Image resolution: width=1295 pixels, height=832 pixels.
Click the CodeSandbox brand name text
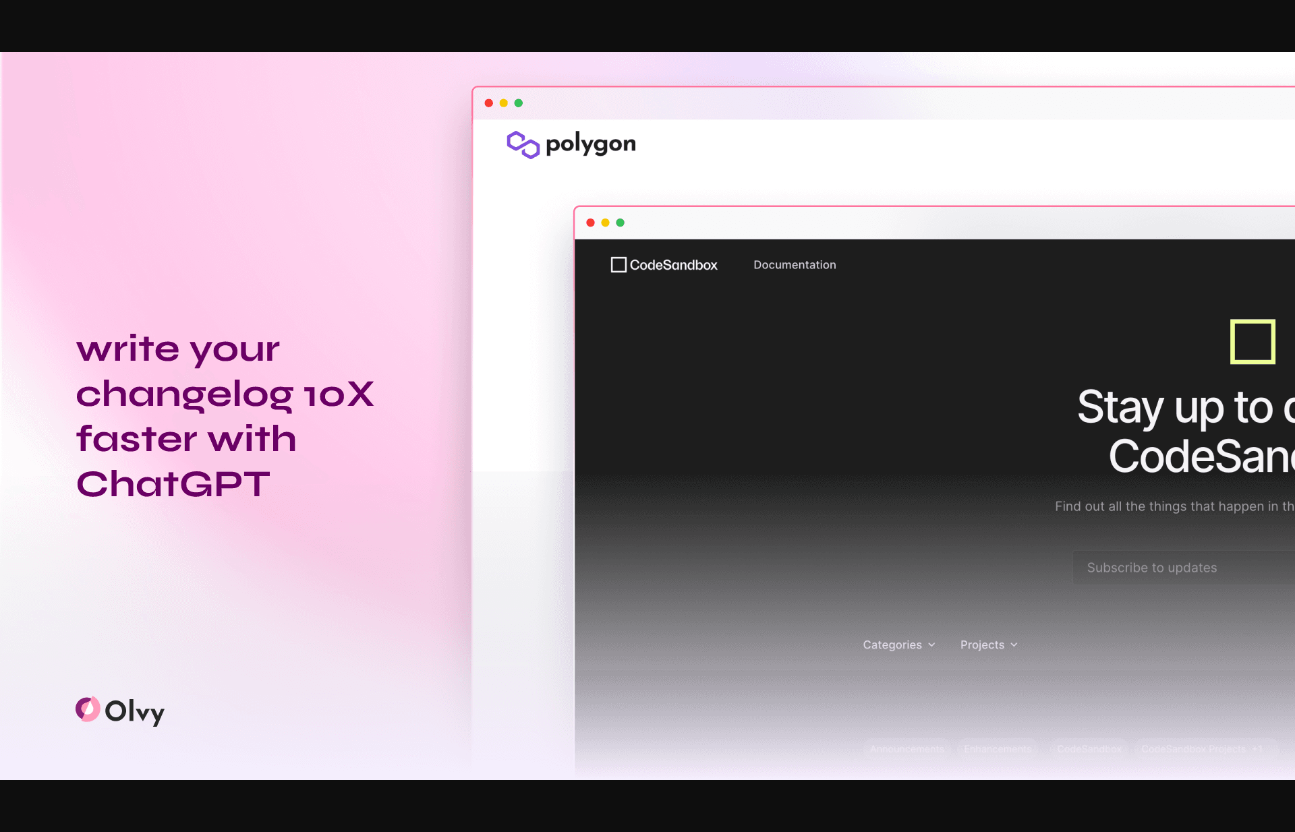click(x=673, y=265)
